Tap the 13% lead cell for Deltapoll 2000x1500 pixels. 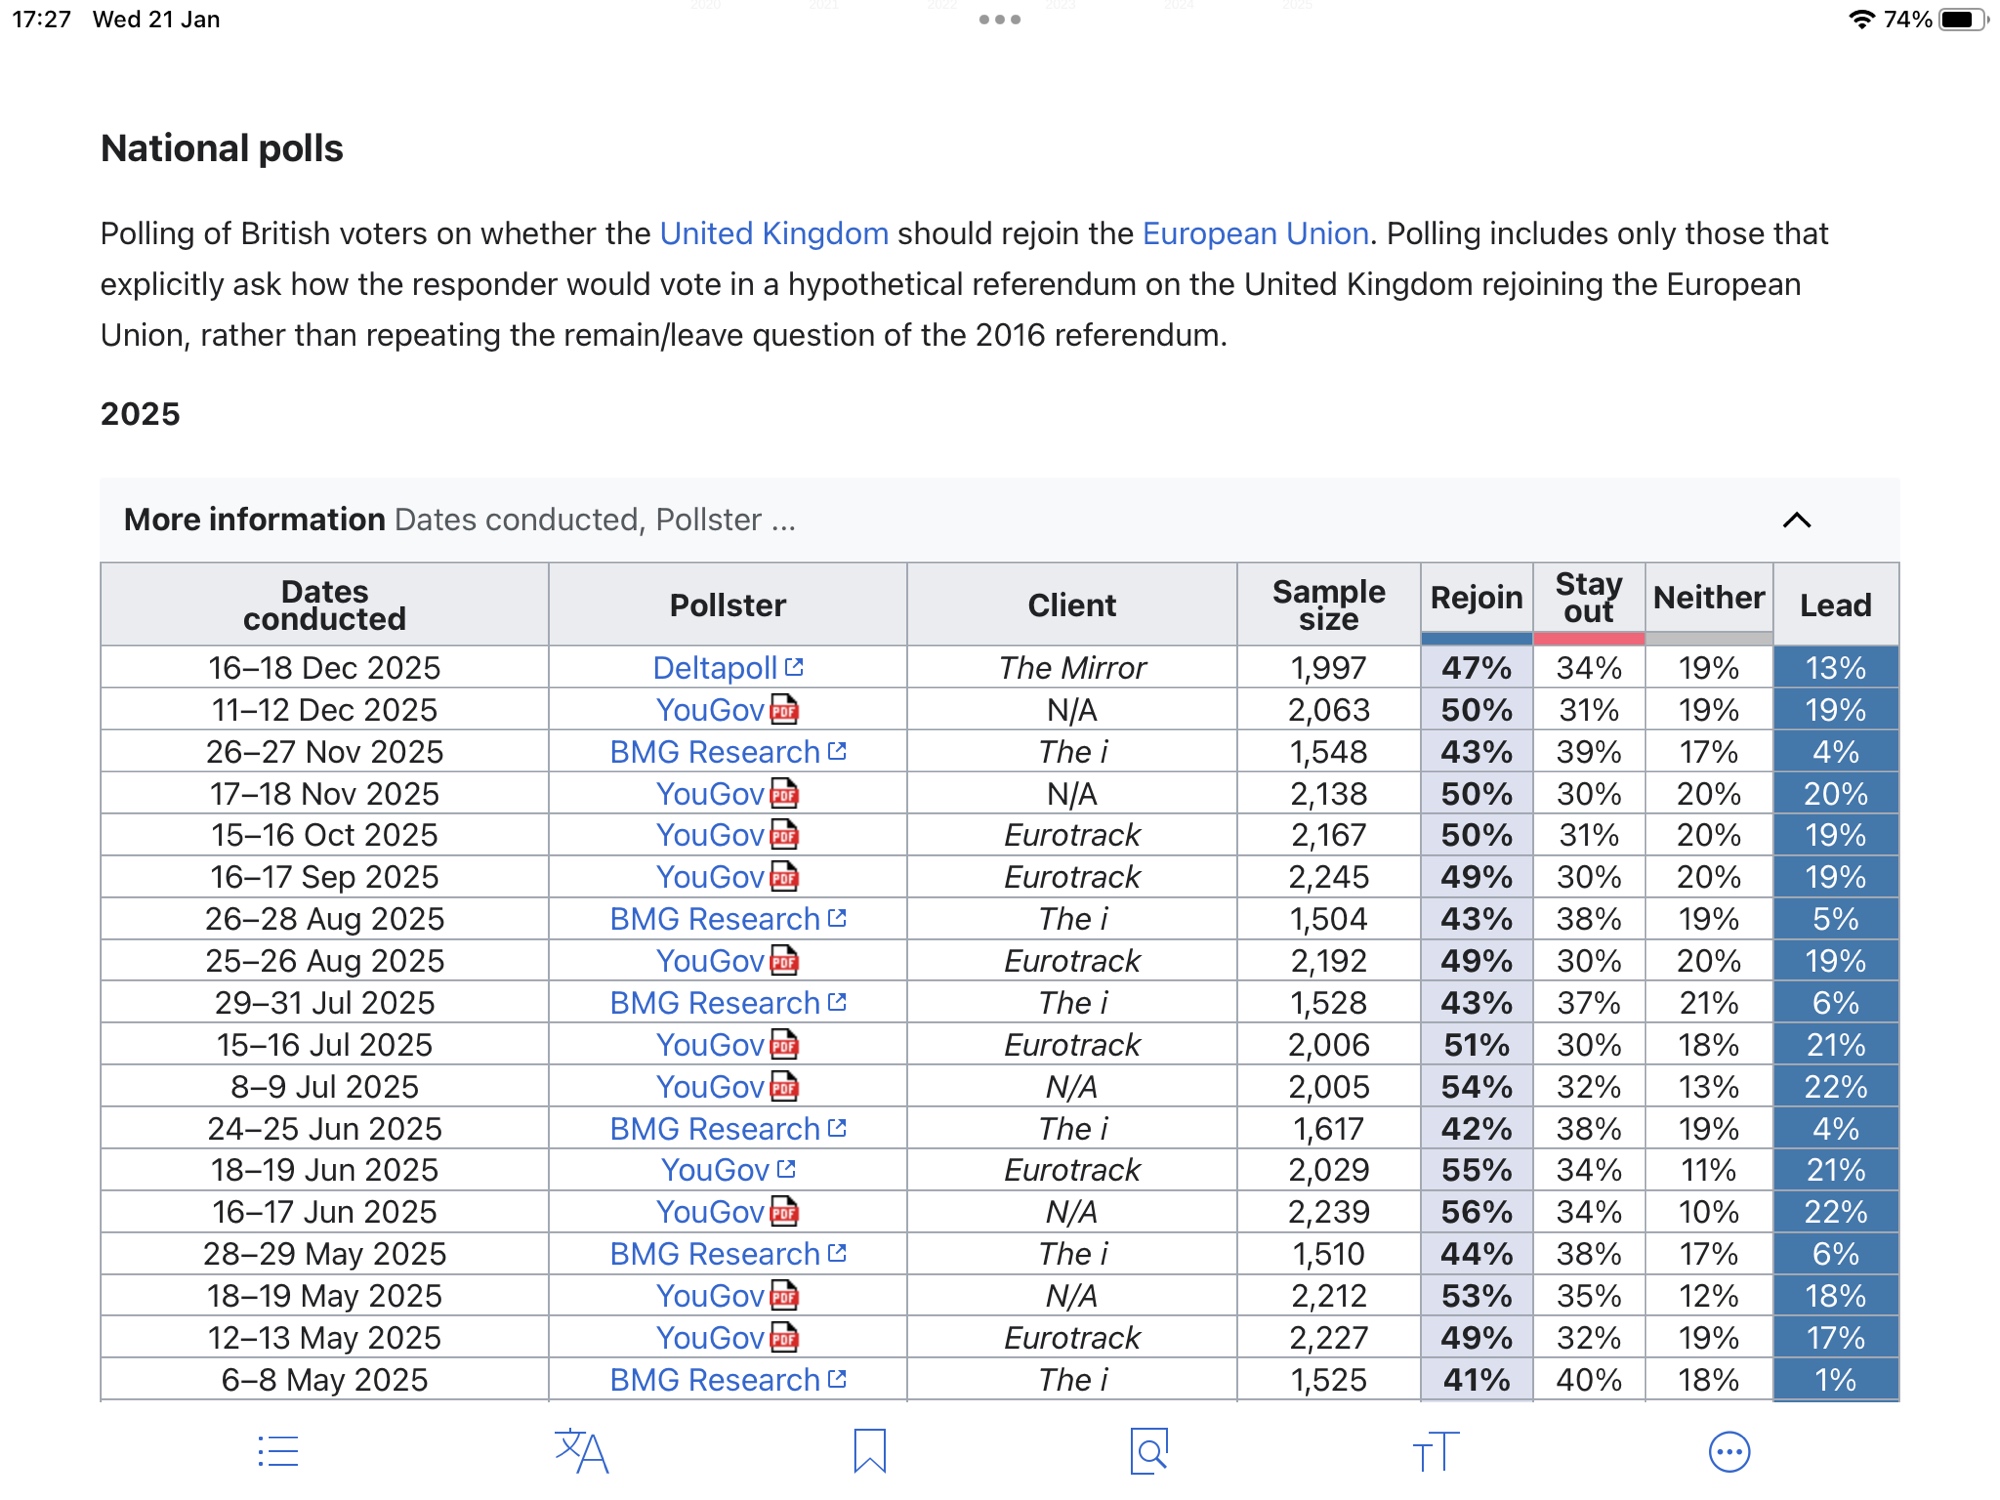[1835, 668]
